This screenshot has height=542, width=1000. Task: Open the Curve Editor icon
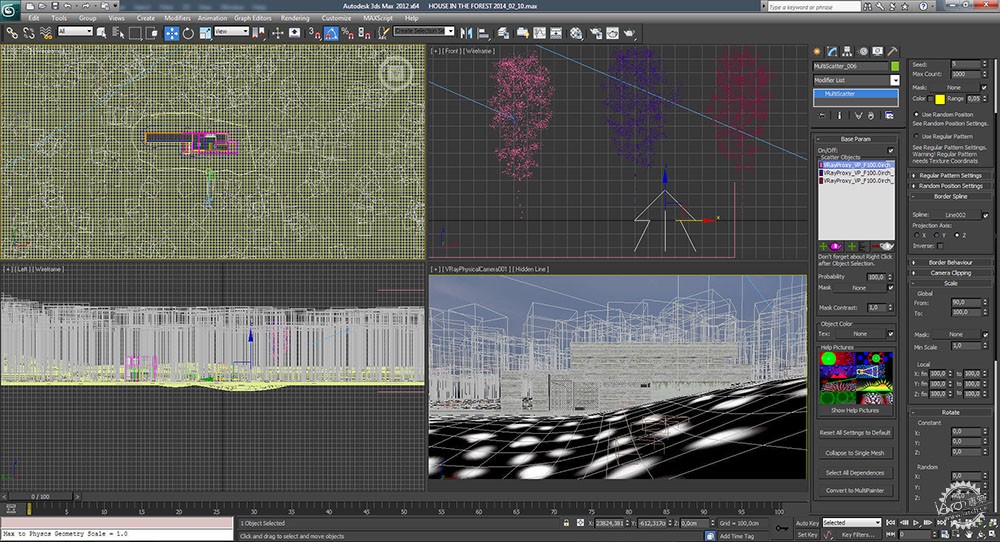tap(540, 33)
